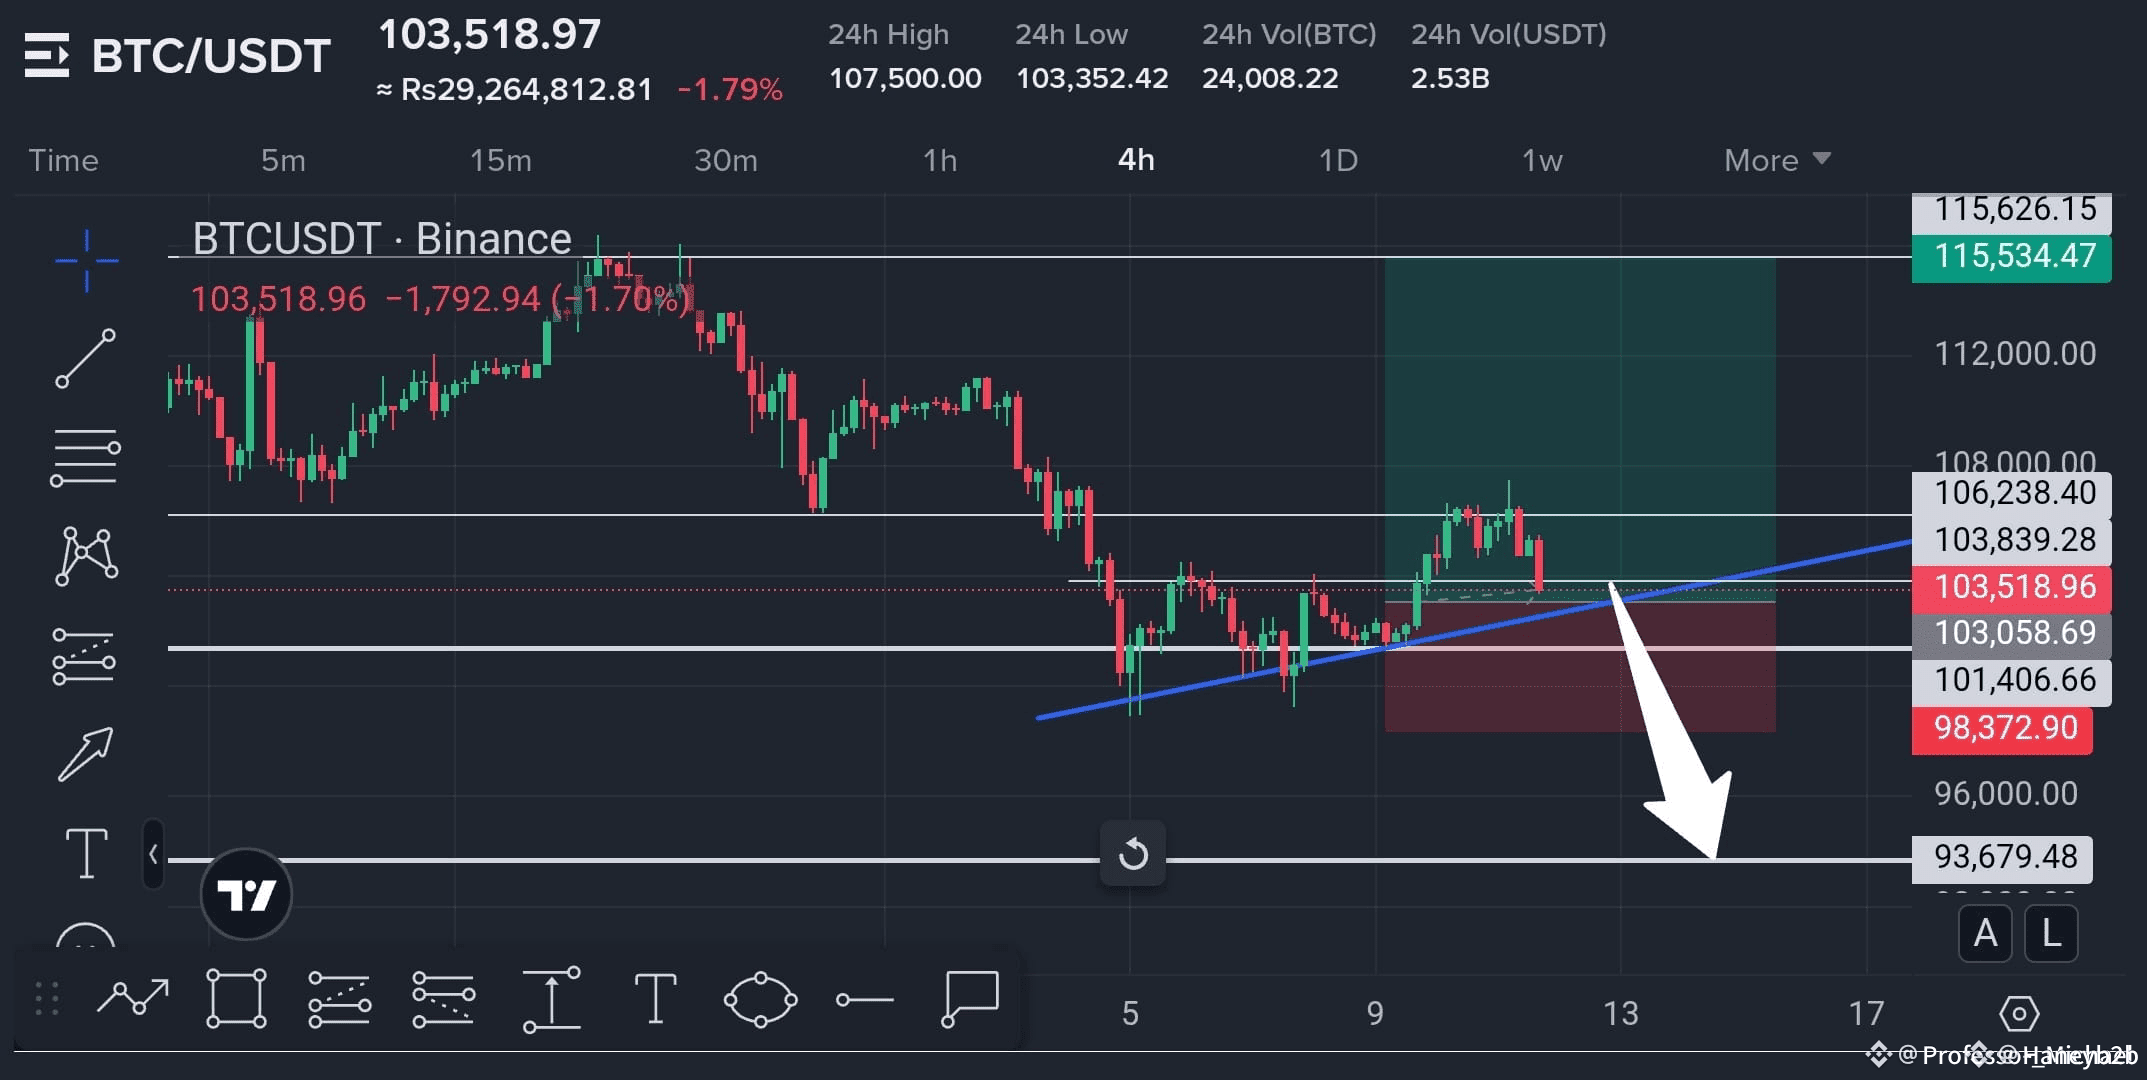Switch to the 1h timeframe
2147x1080 pixels.
click(x=940, y=160)
